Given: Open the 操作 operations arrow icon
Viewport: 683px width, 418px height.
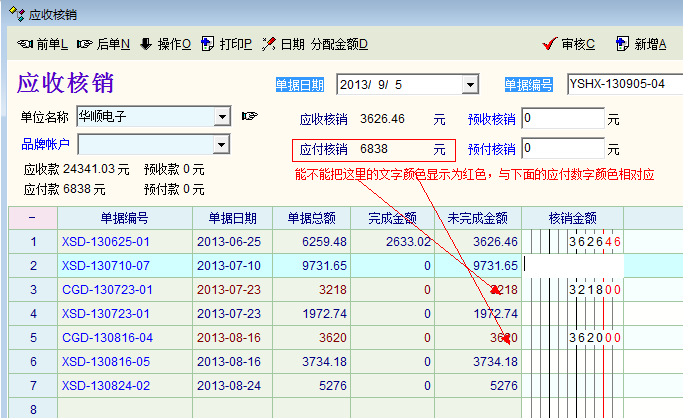Looking at the screenshot, I should [145, 44].
